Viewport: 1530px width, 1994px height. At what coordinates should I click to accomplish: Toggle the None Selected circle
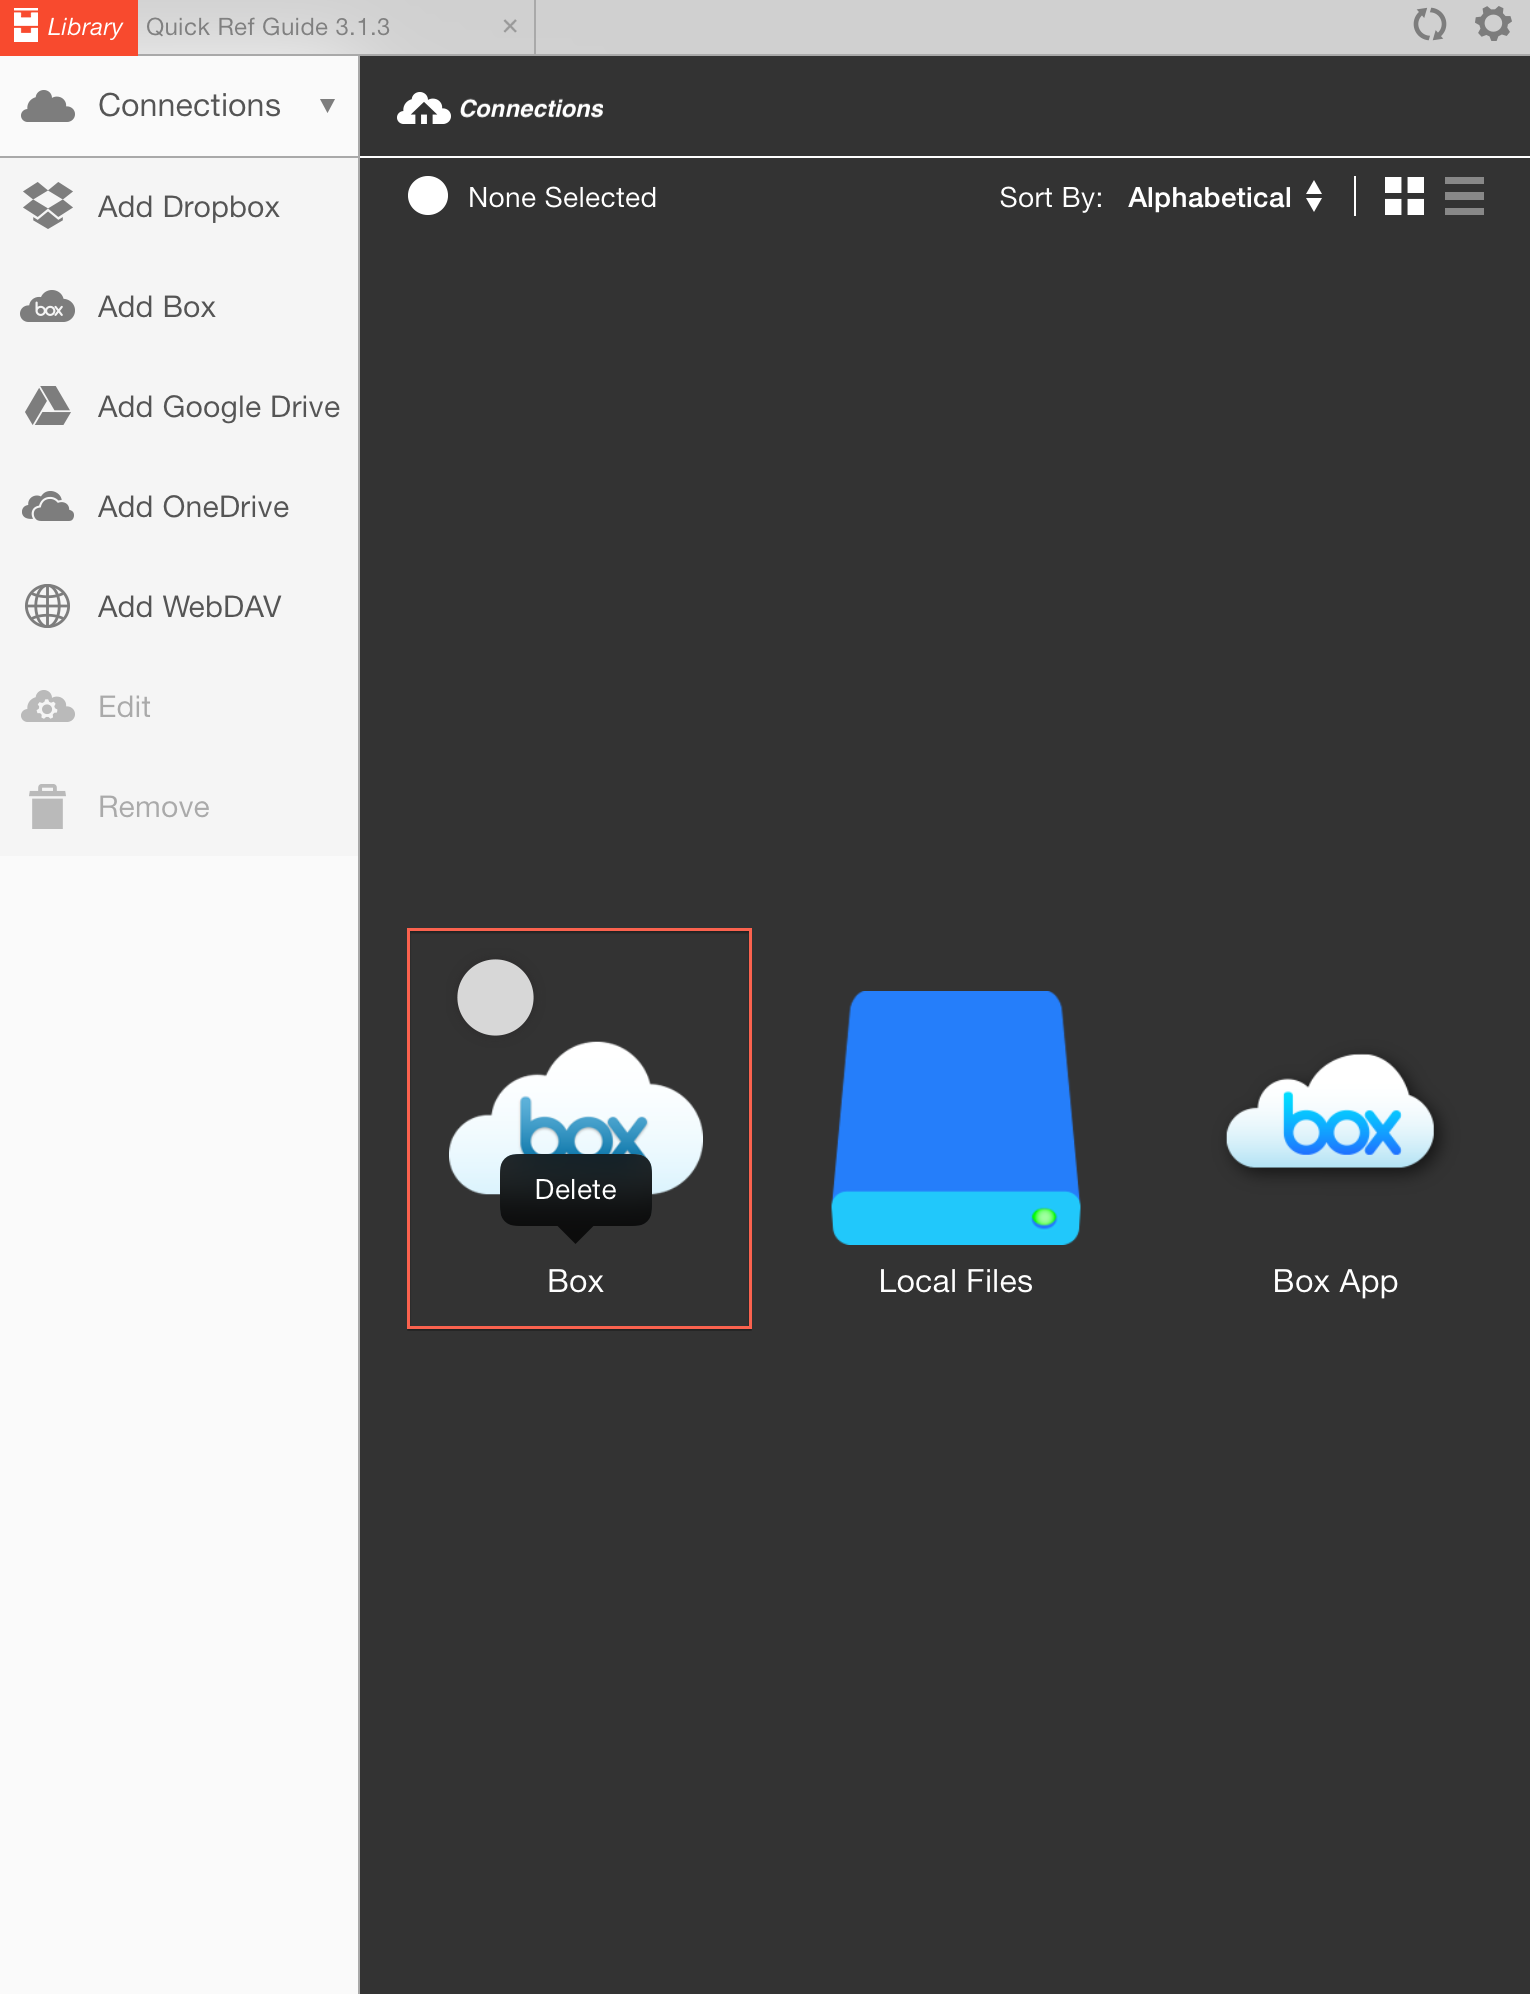pos(428,196)
